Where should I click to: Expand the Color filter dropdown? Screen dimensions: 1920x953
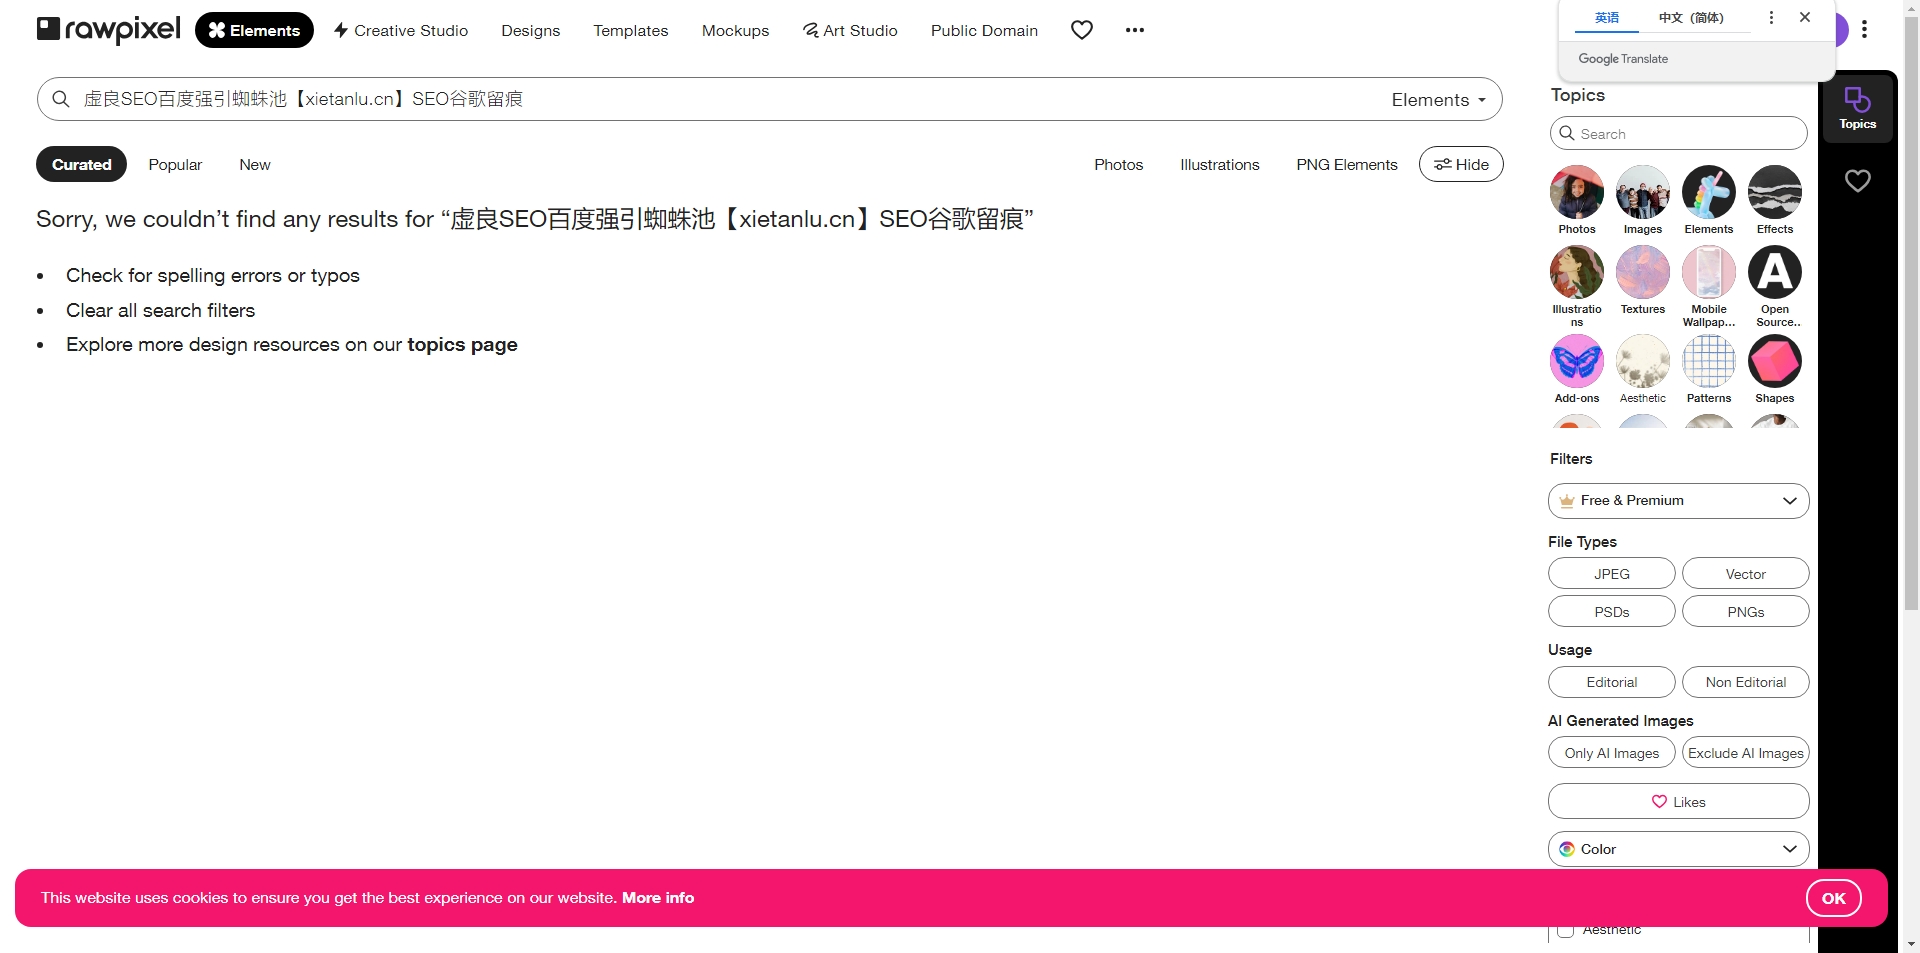pyautogui.click(x=1678, y=849)
